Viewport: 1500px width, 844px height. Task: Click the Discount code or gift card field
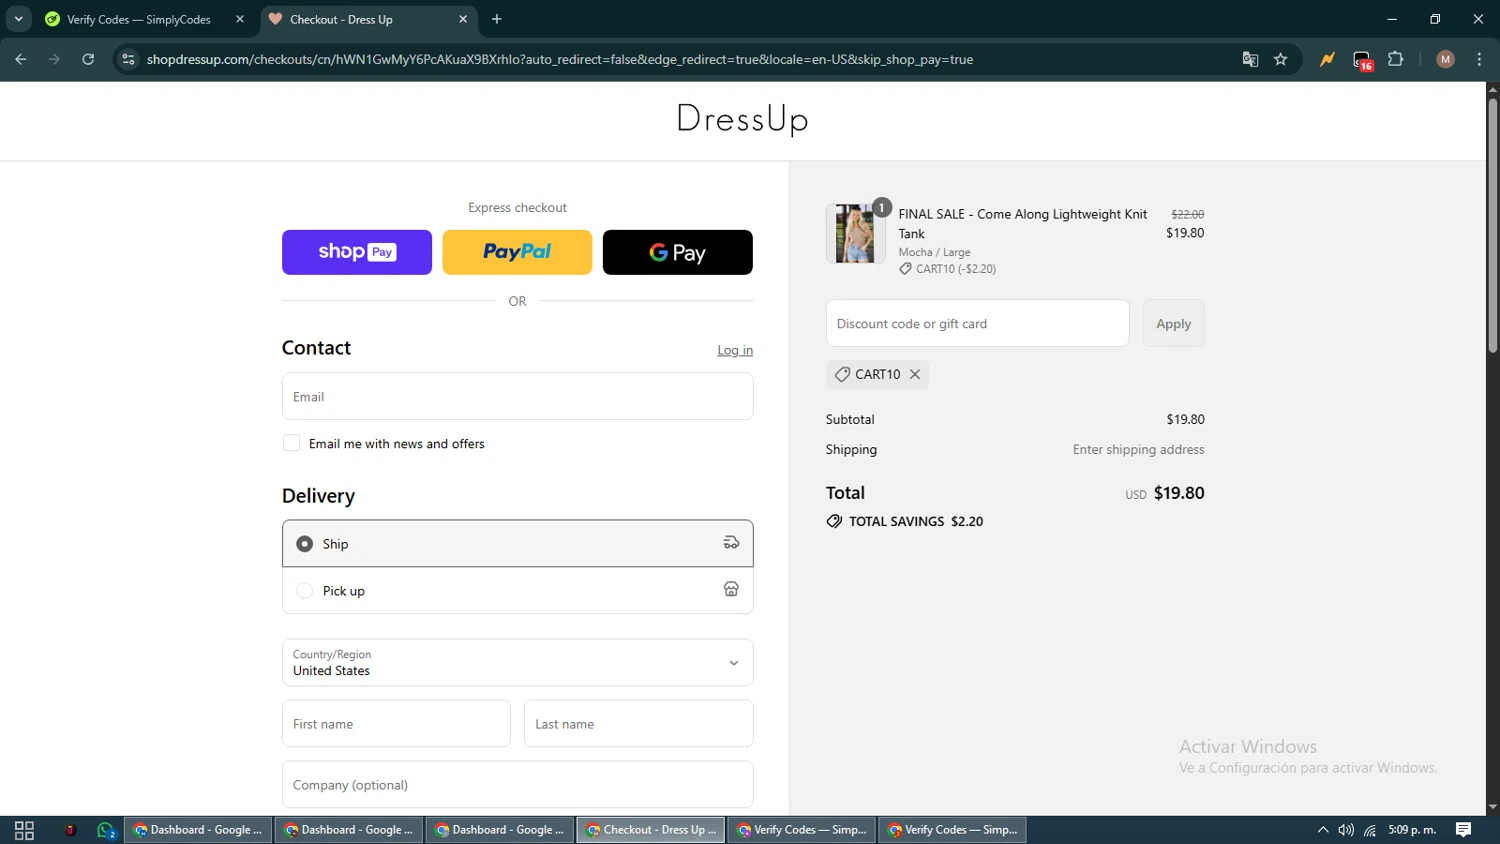pos(977,323)
